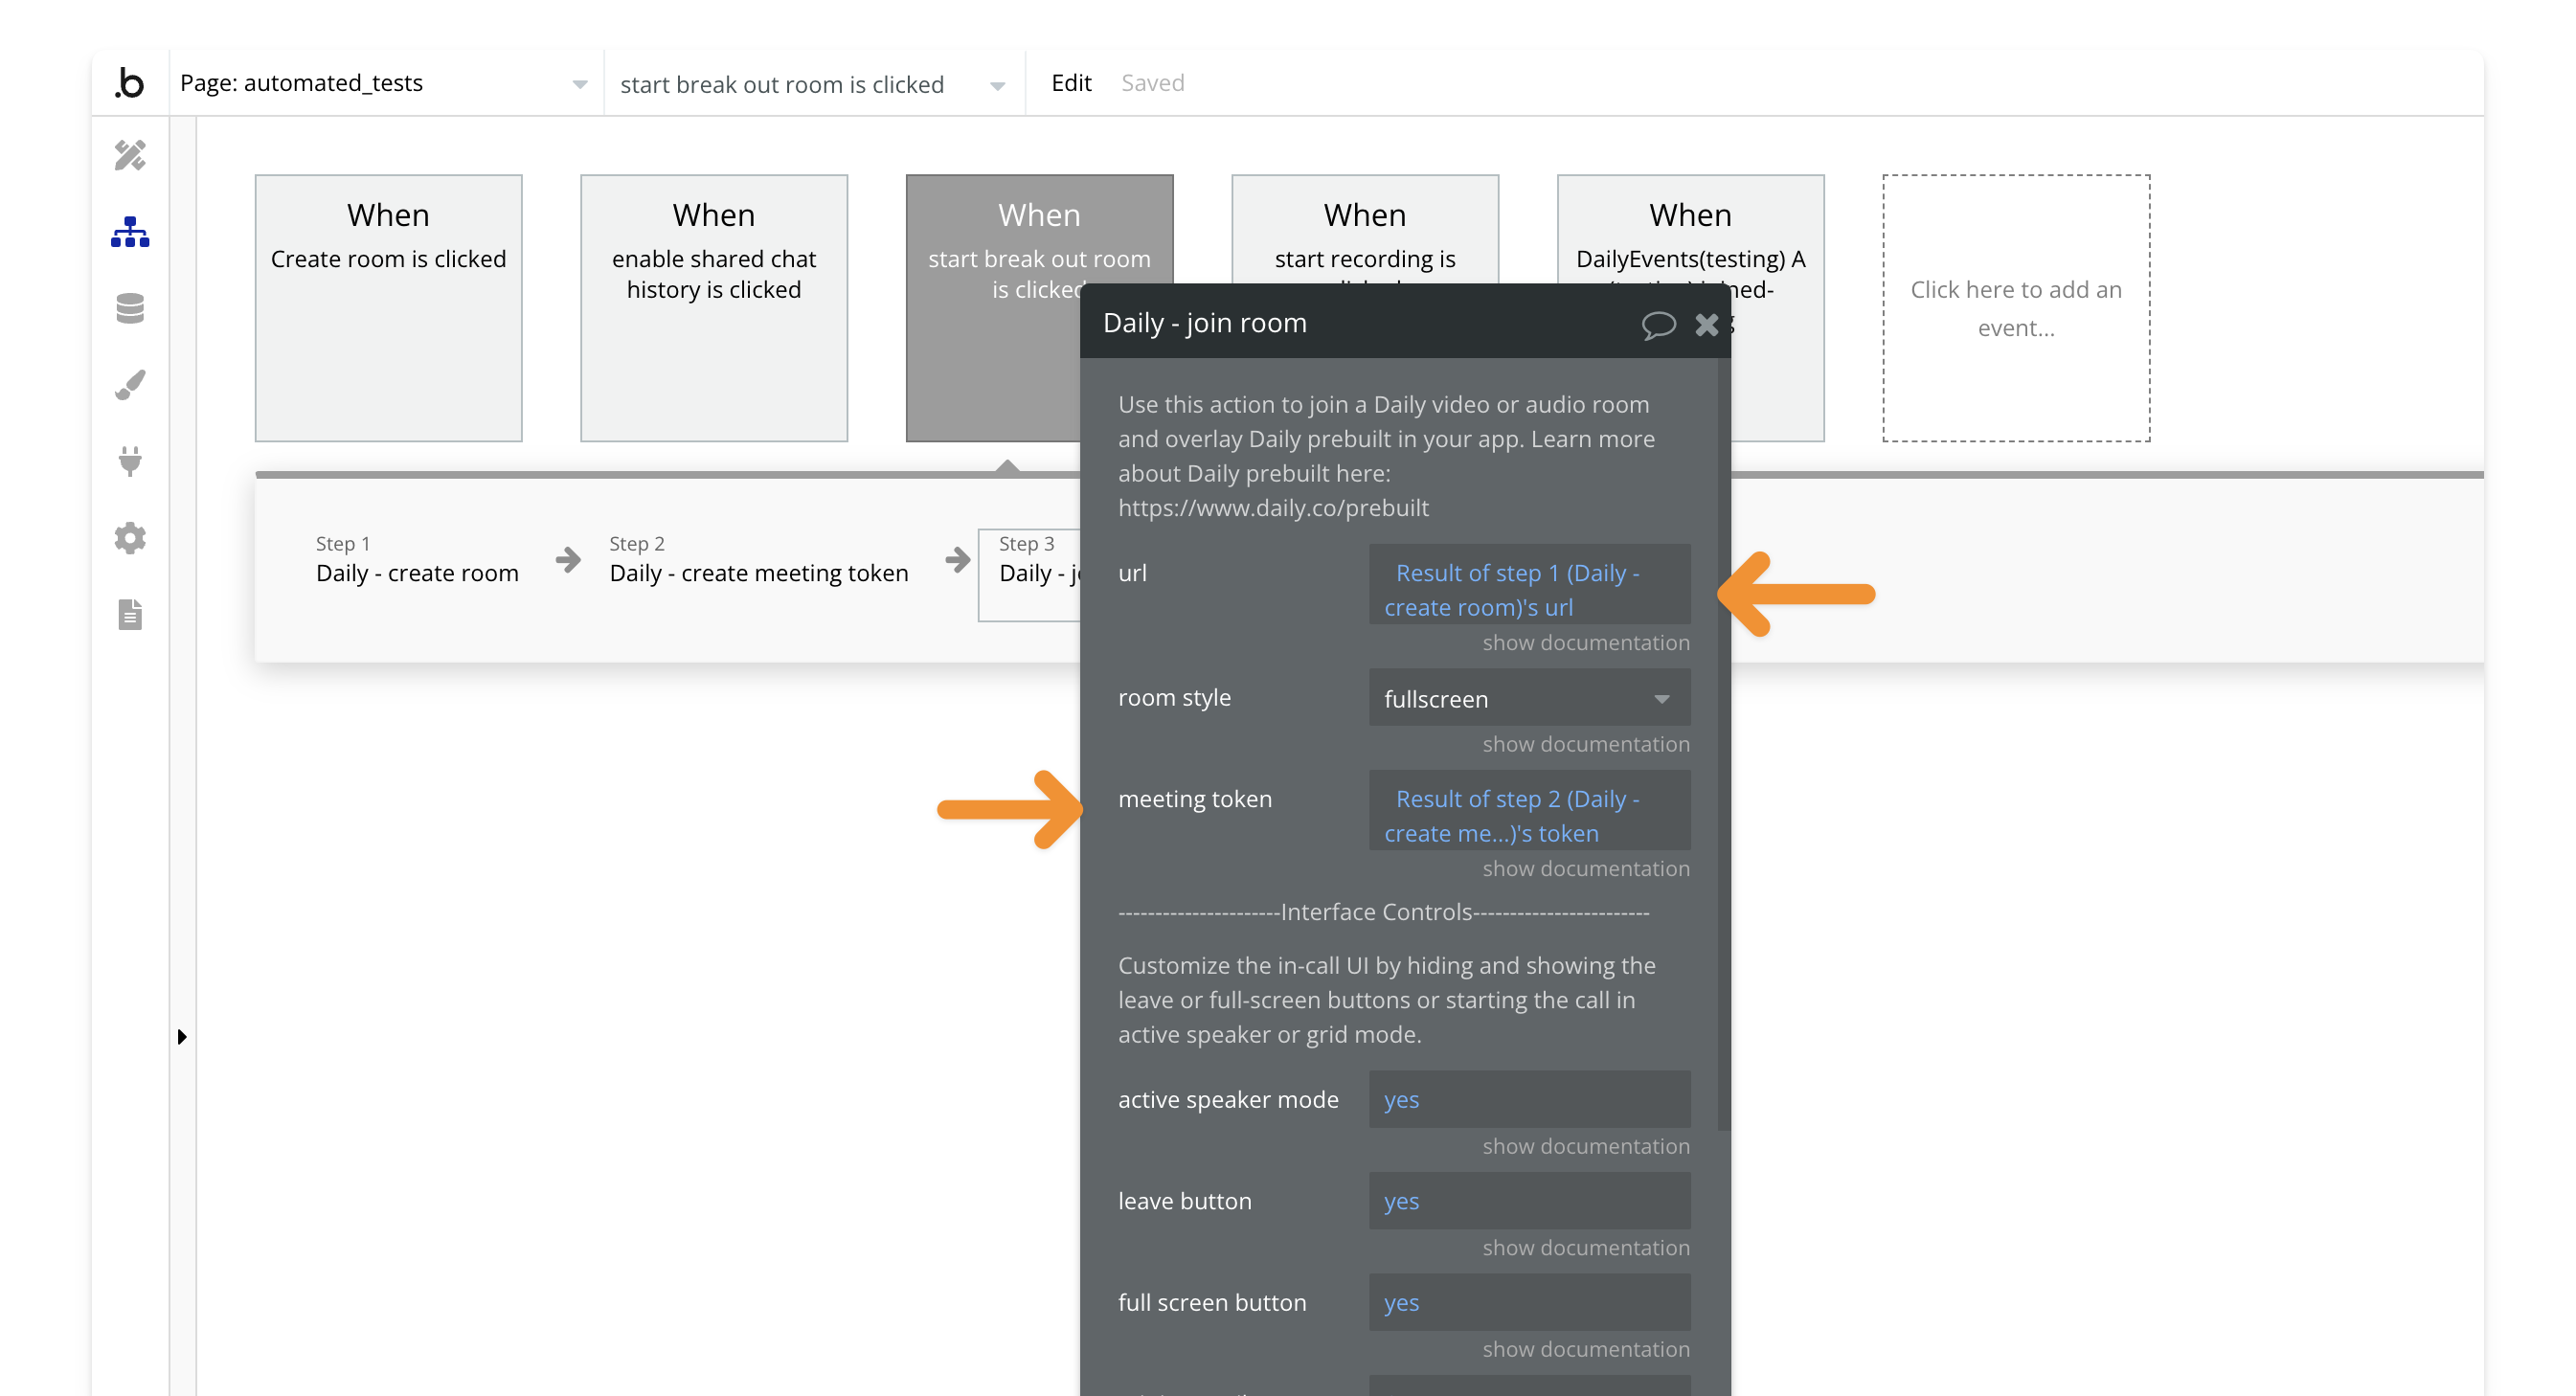Expand the collapsed side panel arrow
The height and width of the screenshot is (1396, 2576).
[x=182, y=1037]
